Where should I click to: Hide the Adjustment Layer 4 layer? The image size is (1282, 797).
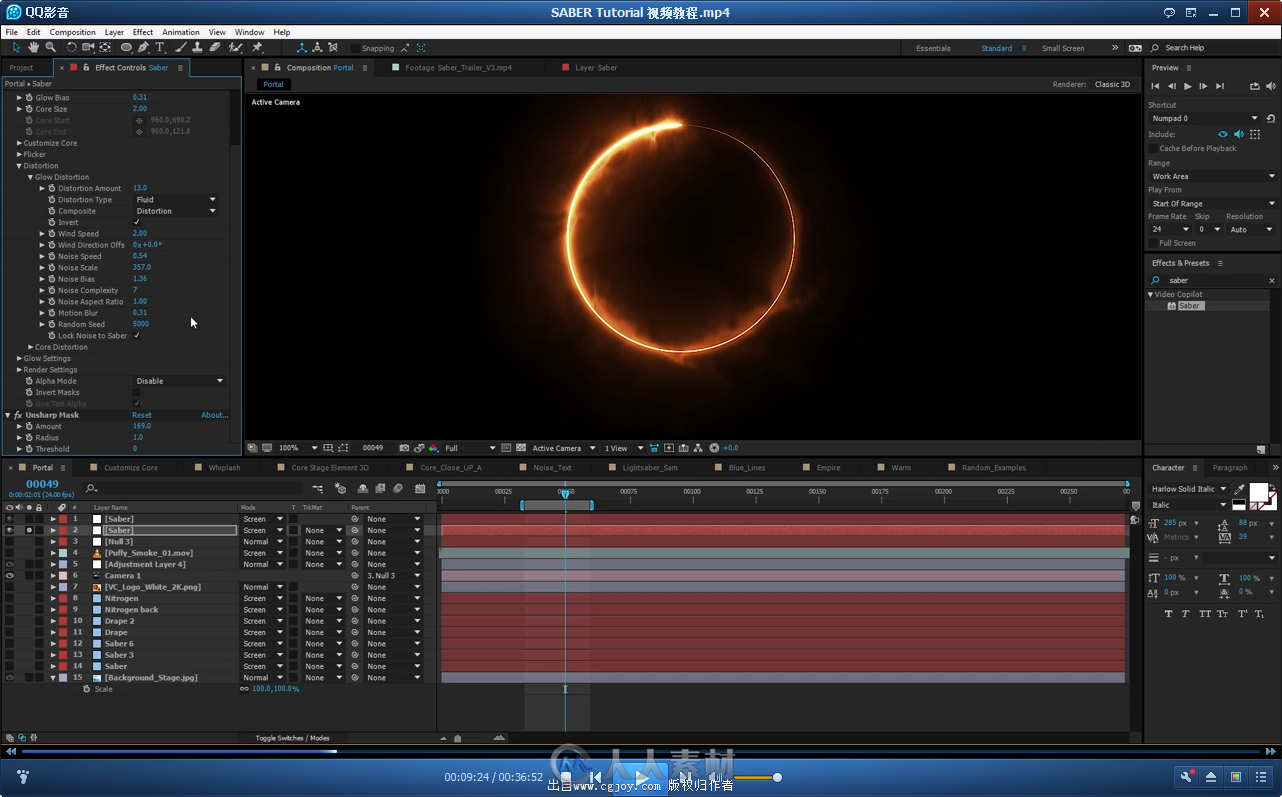9,564
